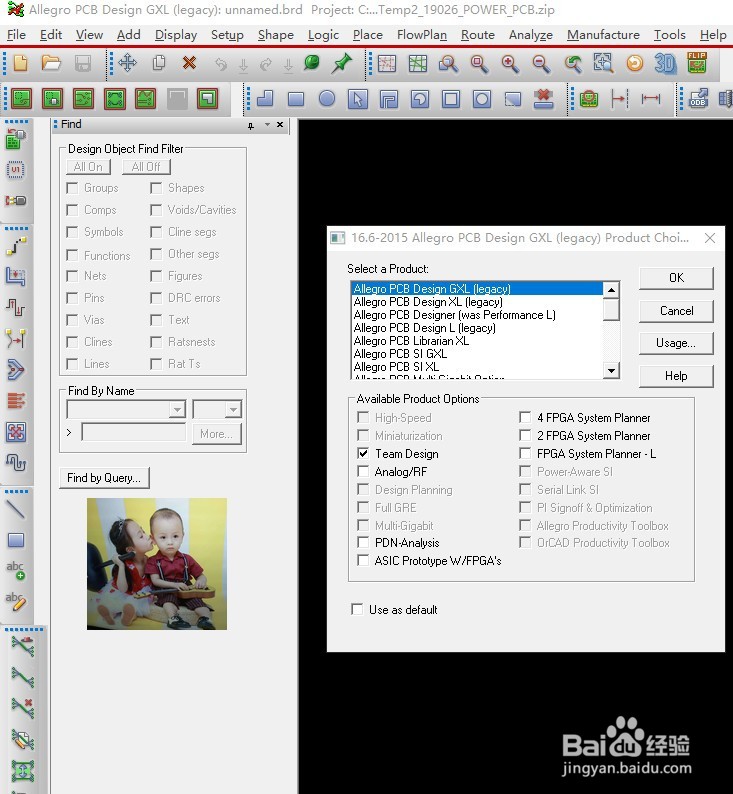Viewport: 733px width, 794px height.
Task: Open the FlowPlan menu
Action: click(x=422, y=35)
